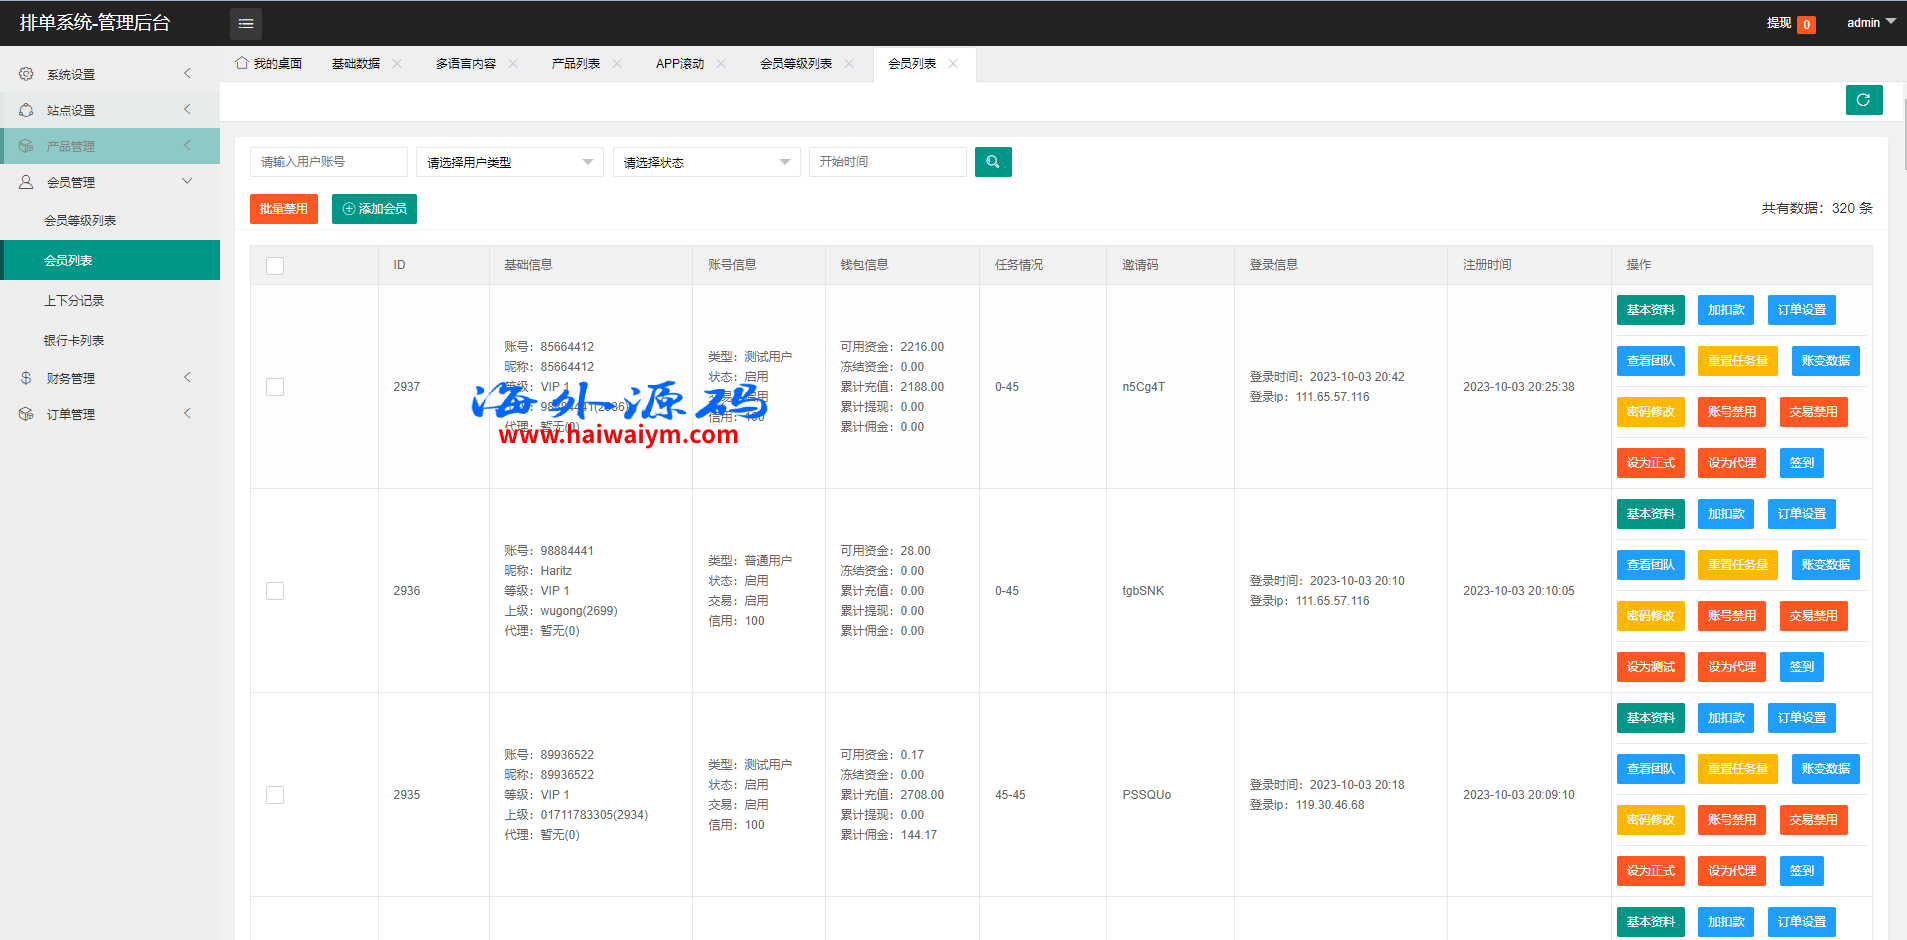Switch to the 产品列表 tab

click(x=576, y=63)
